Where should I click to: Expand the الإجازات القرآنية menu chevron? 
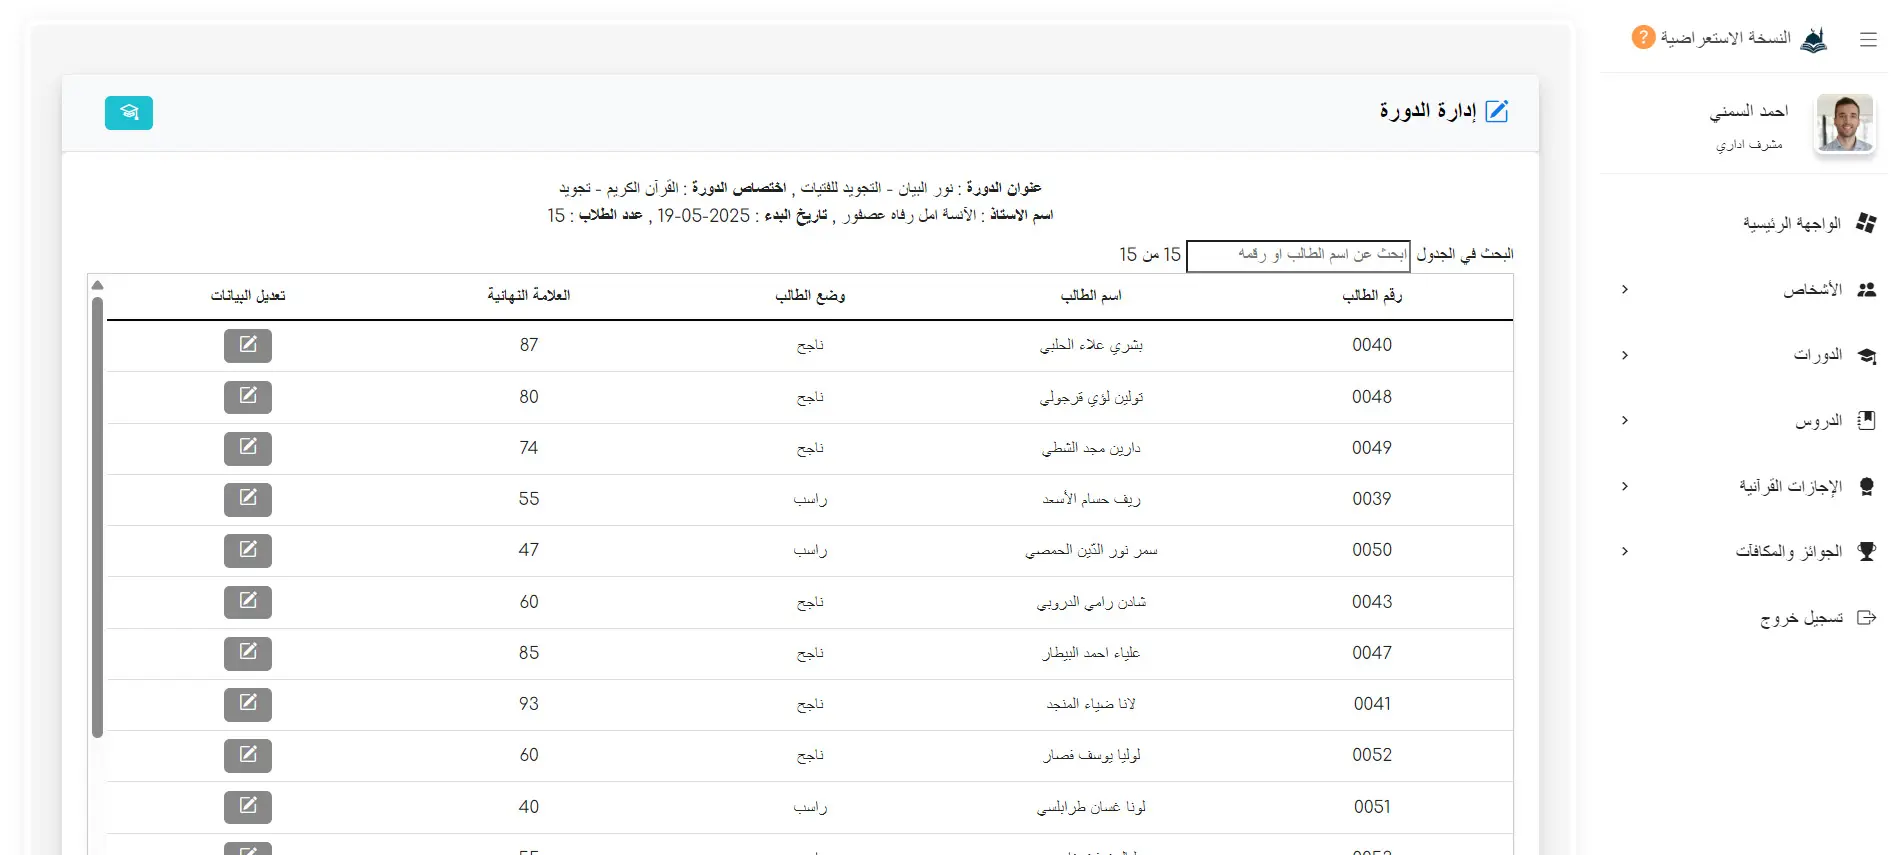click(x=1625, y=486)
